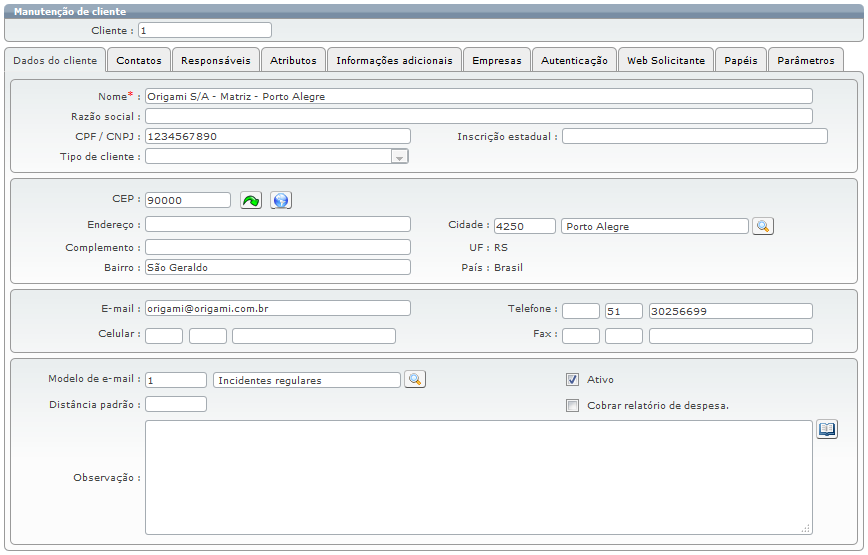Screen dimensions: 868x555
Task: Focus the Razão social field
Action: [479, 116]
